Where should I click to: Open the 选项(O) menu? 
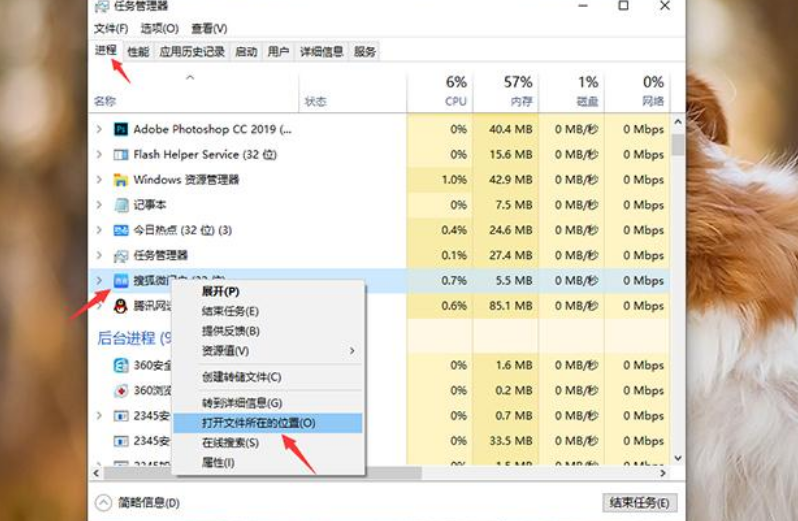point(159,28)
